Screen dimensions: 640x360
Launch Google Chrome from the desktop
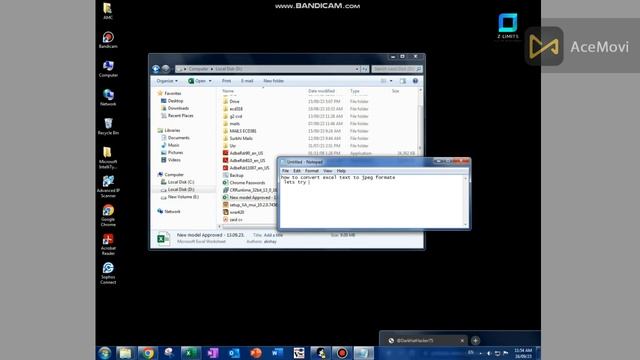(x=108, y=216)
